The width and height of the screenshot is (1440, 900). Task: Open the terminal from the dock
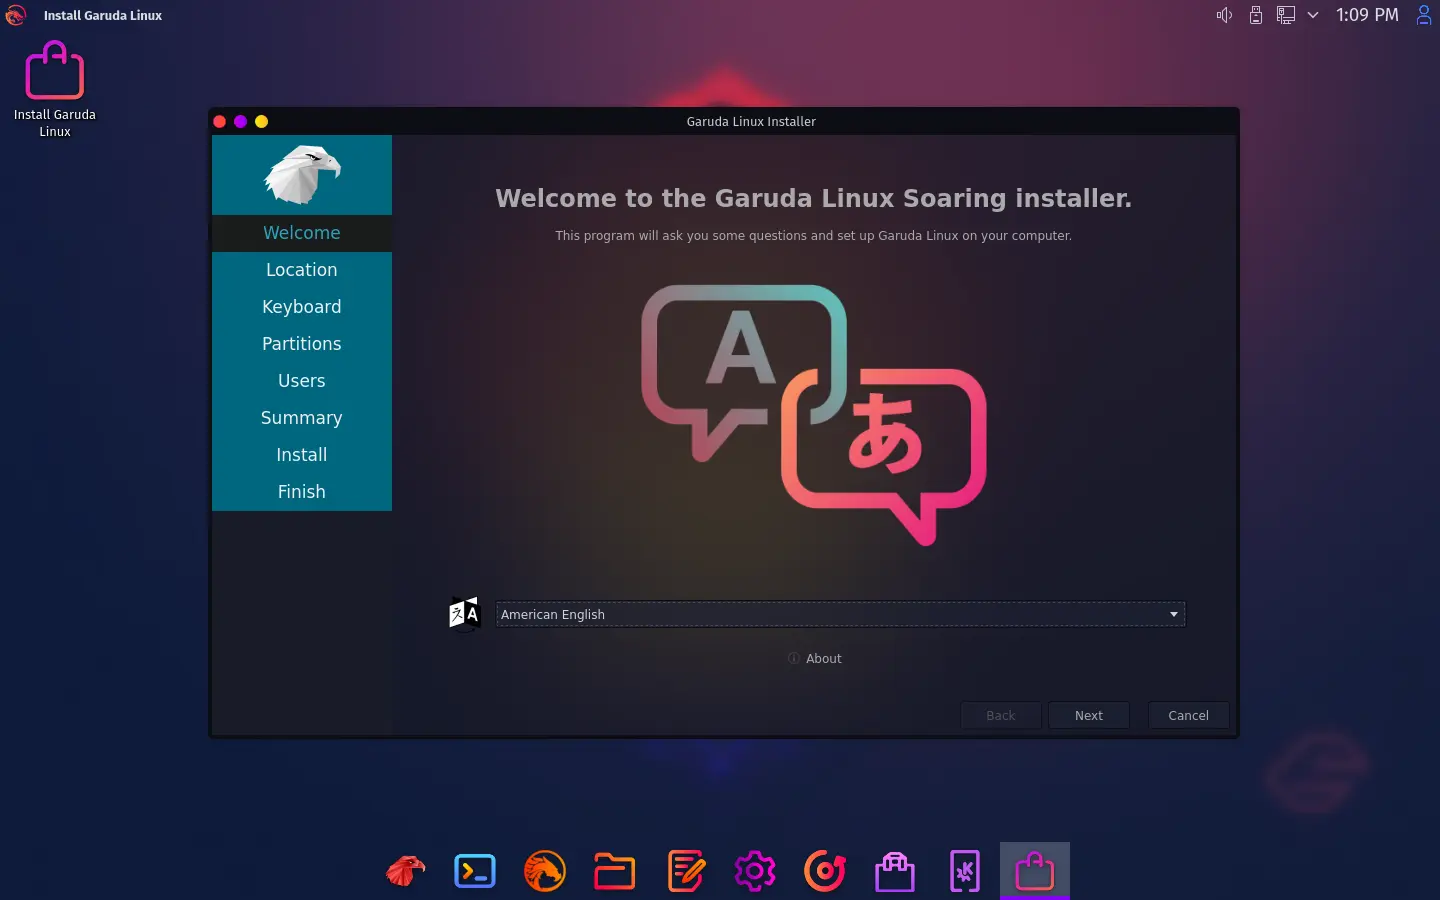click(x=475, y=871)
